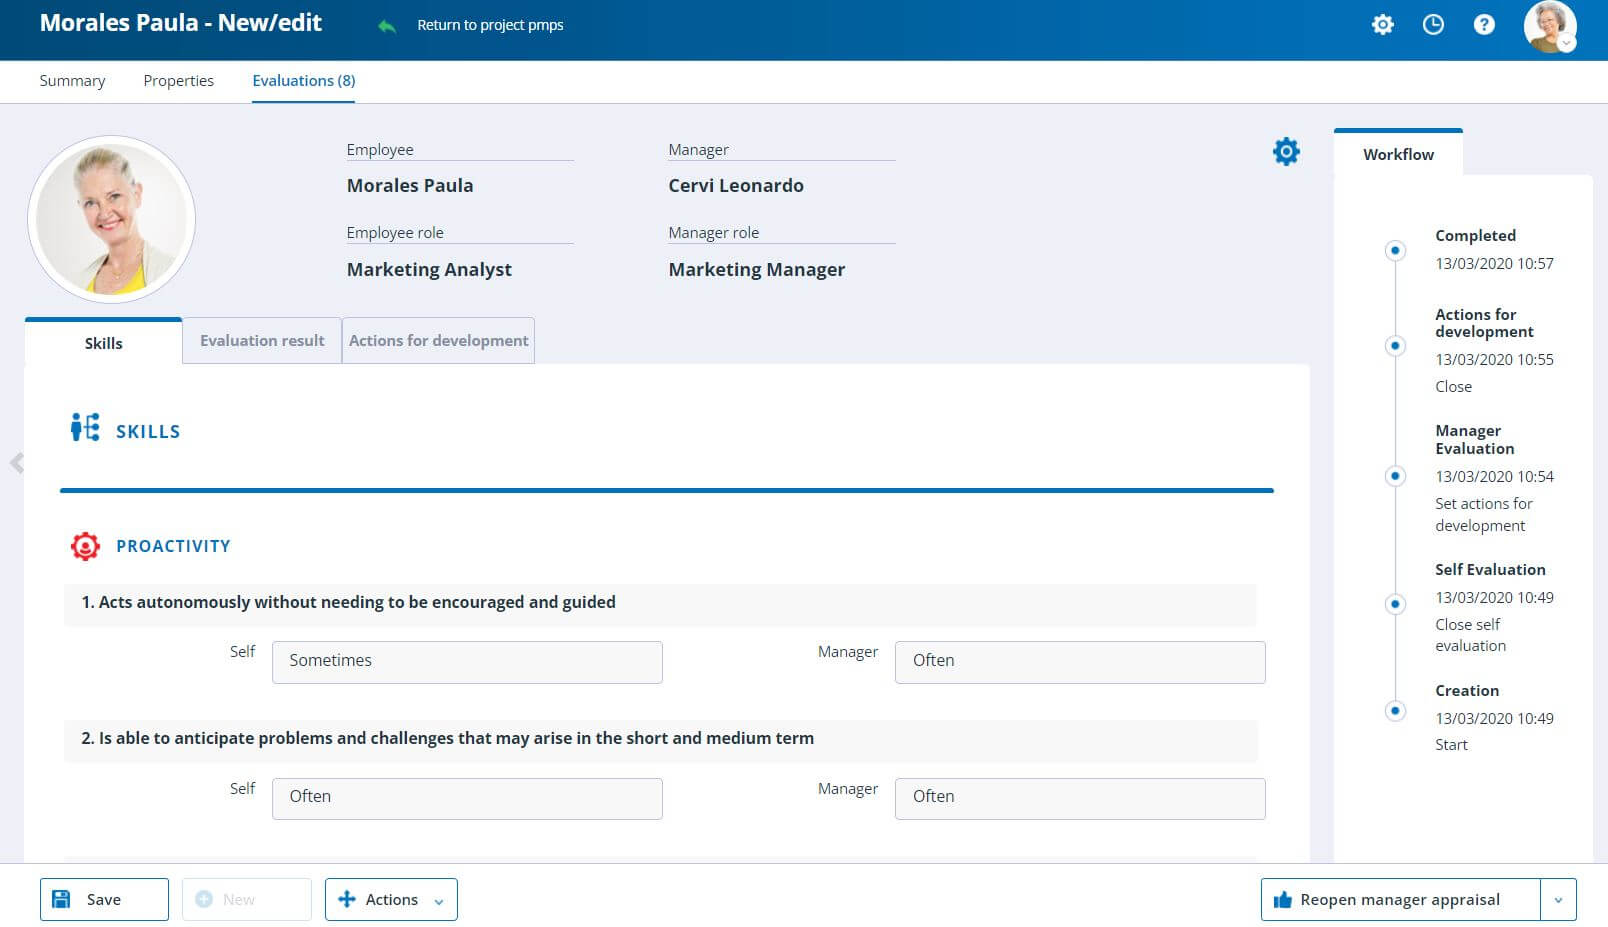Click the Creation milestone dot on the workflow timeline
Screen dimensions: 1608x927
coord(1395,711)
